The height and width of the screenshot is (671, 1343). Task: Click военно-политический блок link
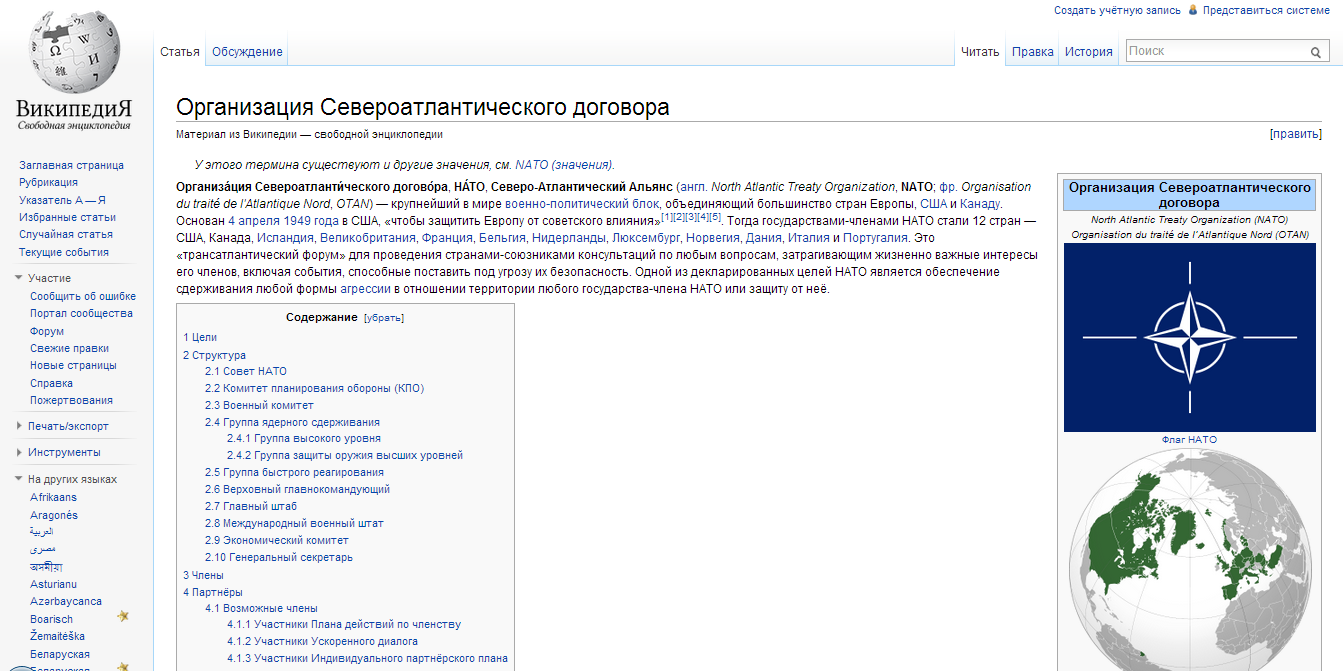point(582,203)
